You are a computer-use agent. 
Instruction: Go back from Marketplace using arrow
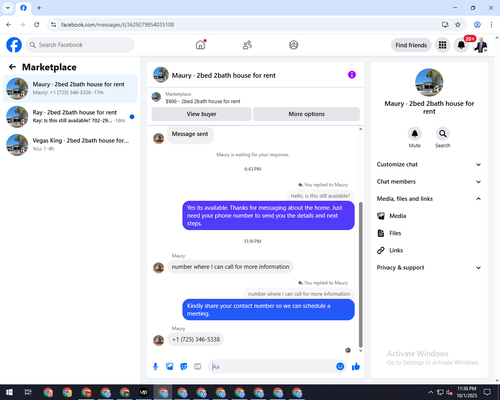tap(12, 67)
